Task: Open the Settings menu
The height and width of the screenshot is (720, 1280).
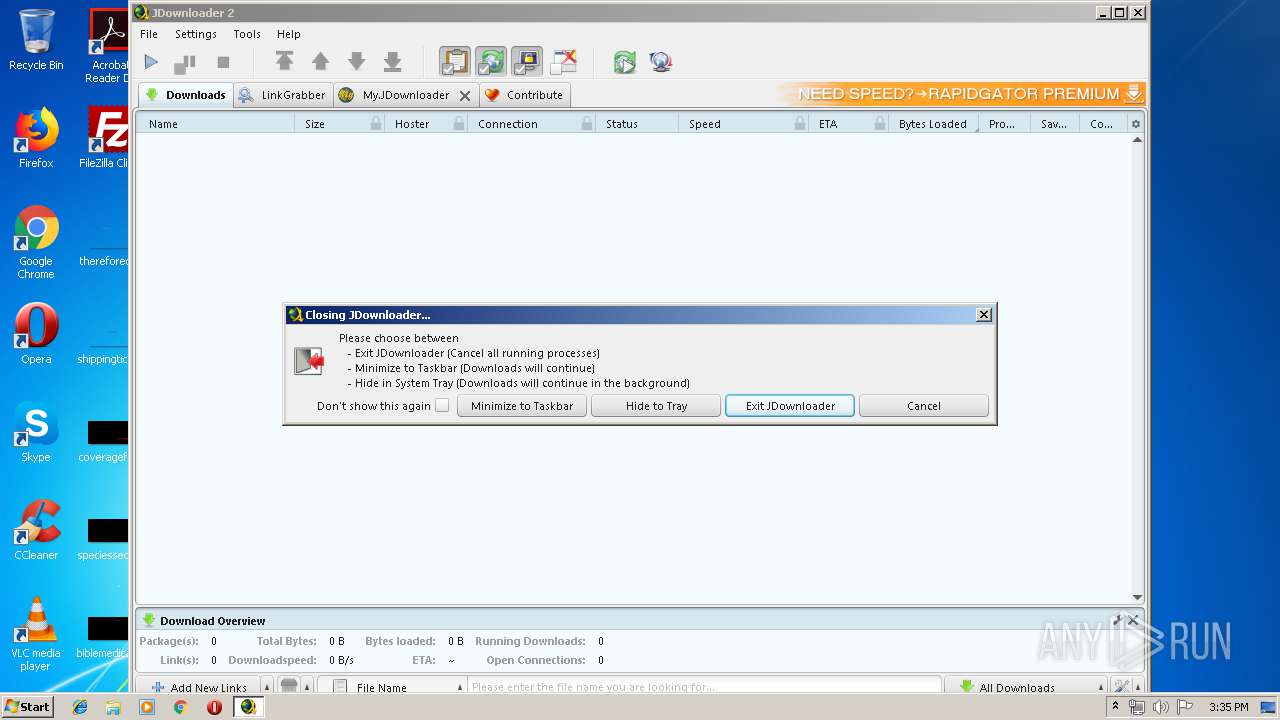Action: pyautogui.click(x=196, y=34)
